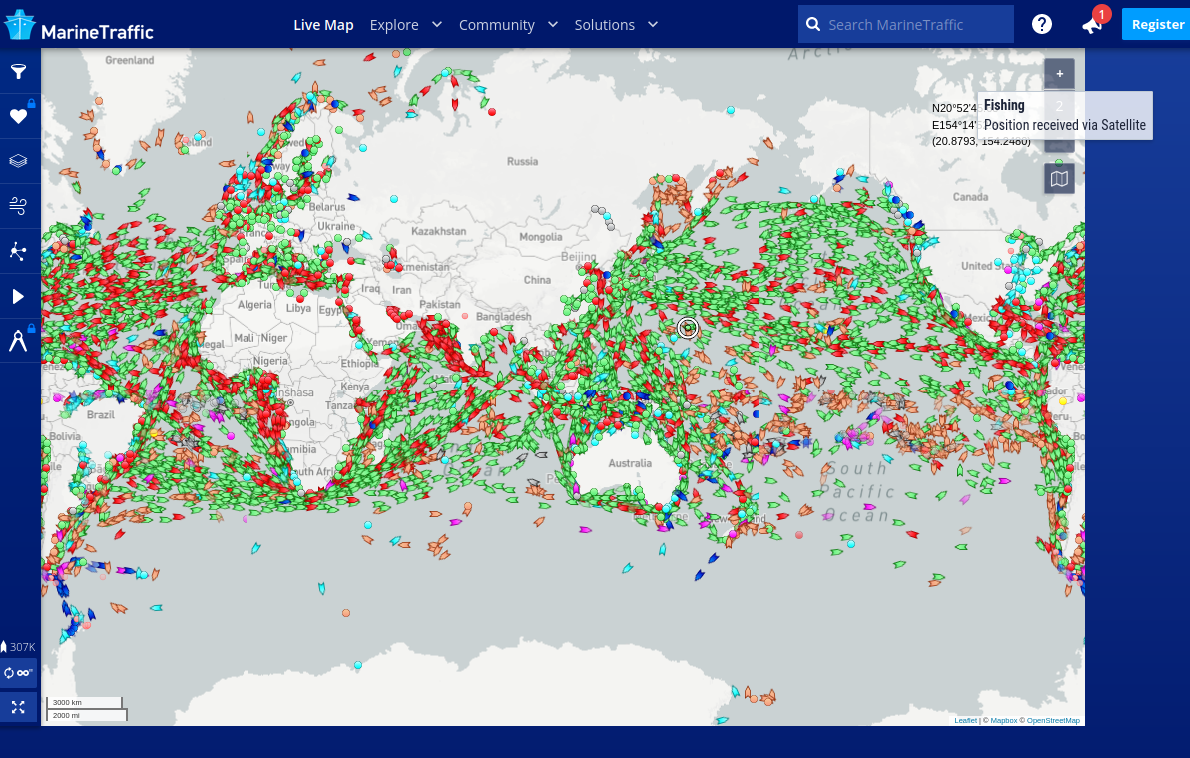Show the weather wind layer icon
Viewport: 1190px width, 758px height.
18,206
